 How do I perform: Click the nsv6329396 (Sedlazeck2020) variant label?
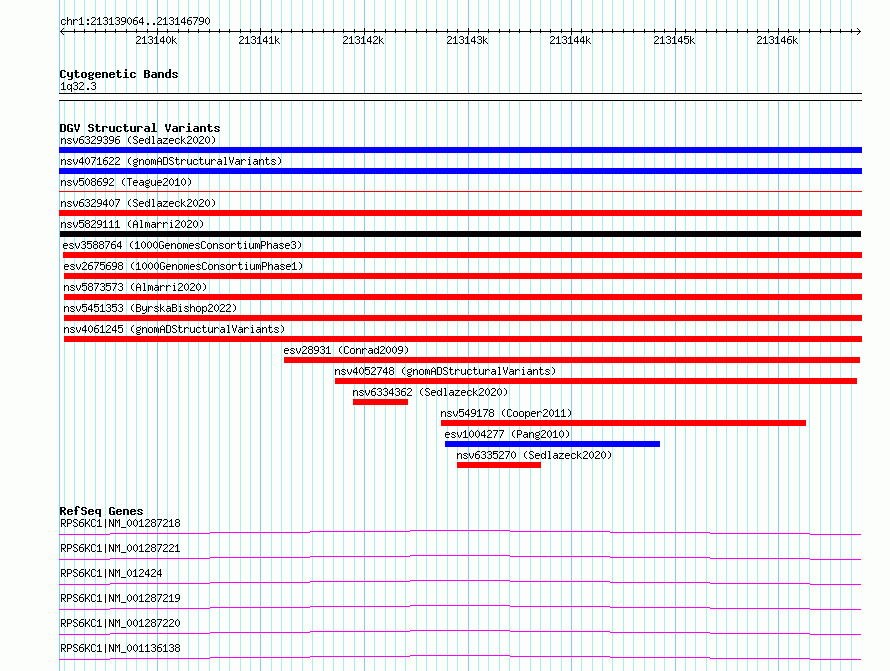(x=138, y=140)
